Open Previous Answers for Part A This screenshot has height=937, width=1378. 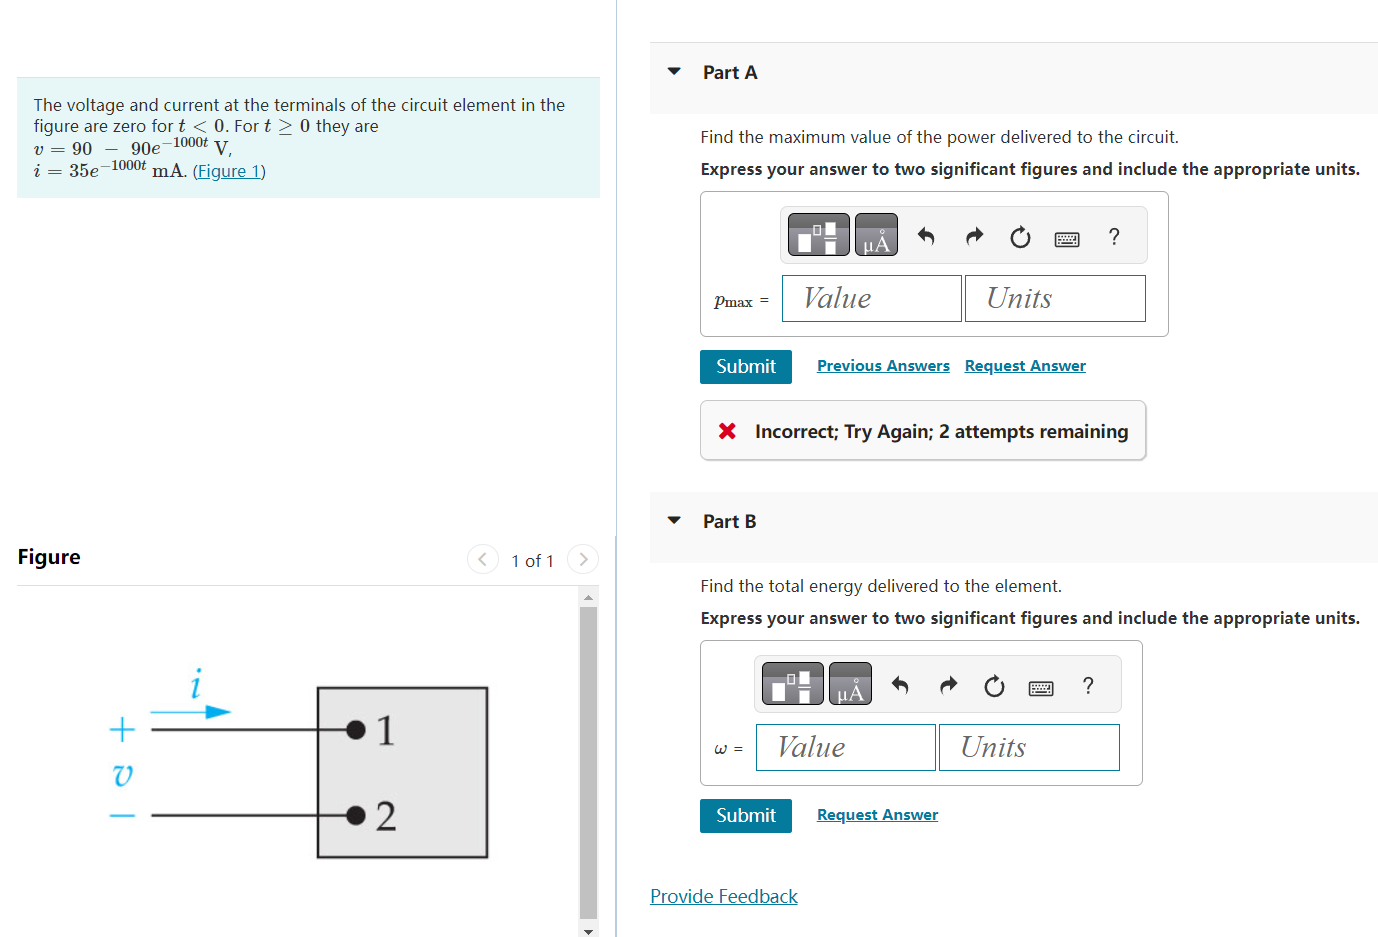(883, 365)
